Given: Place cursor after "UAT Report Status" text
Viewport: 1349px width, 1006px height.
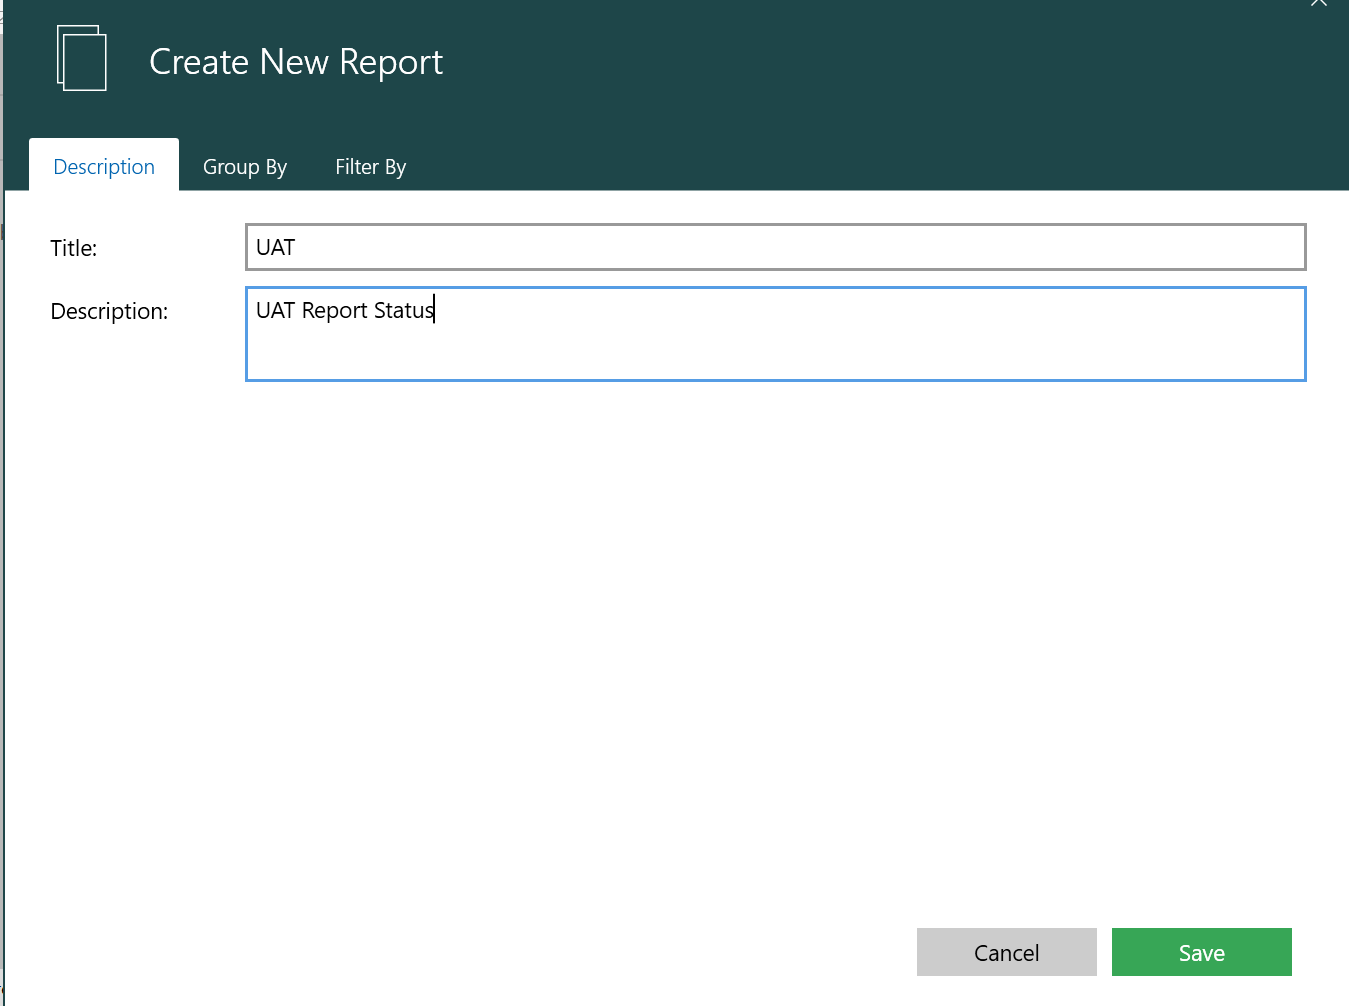Looking at the screenshot, I should [x=435, y=311].
